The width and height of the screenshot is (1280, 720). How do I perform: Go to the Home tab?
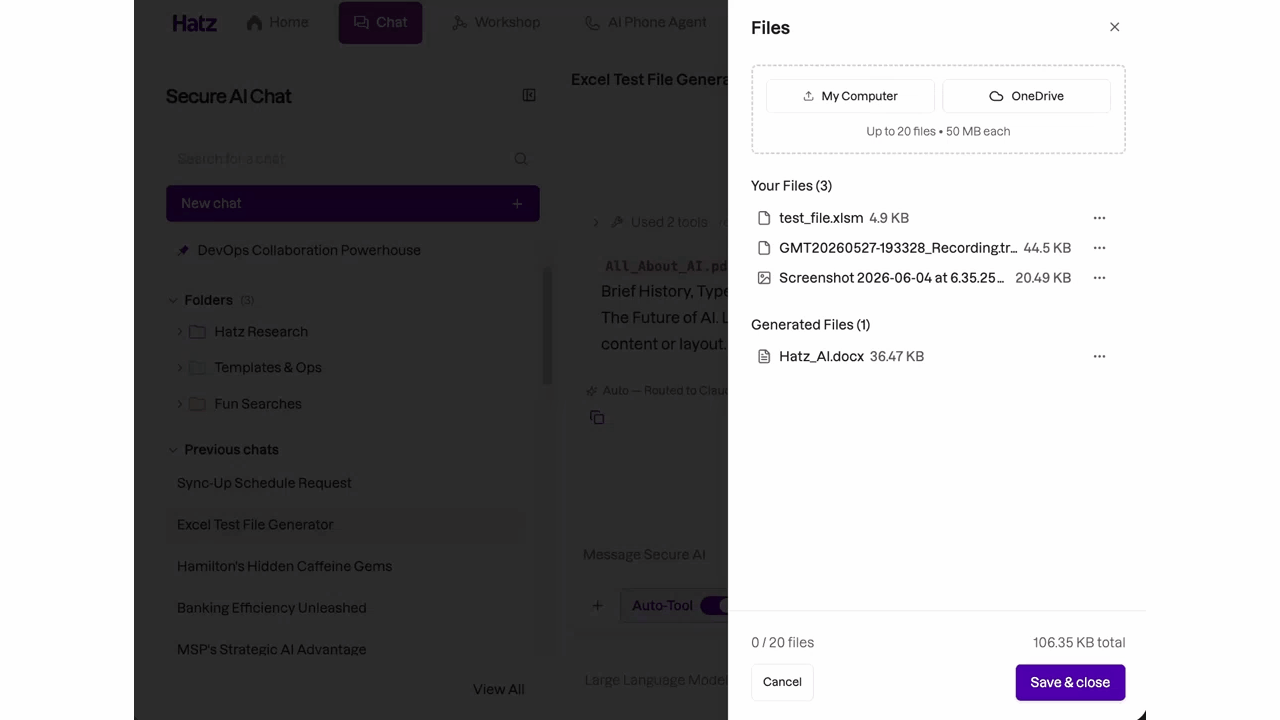pyautogui.click(x=277, y=22)
